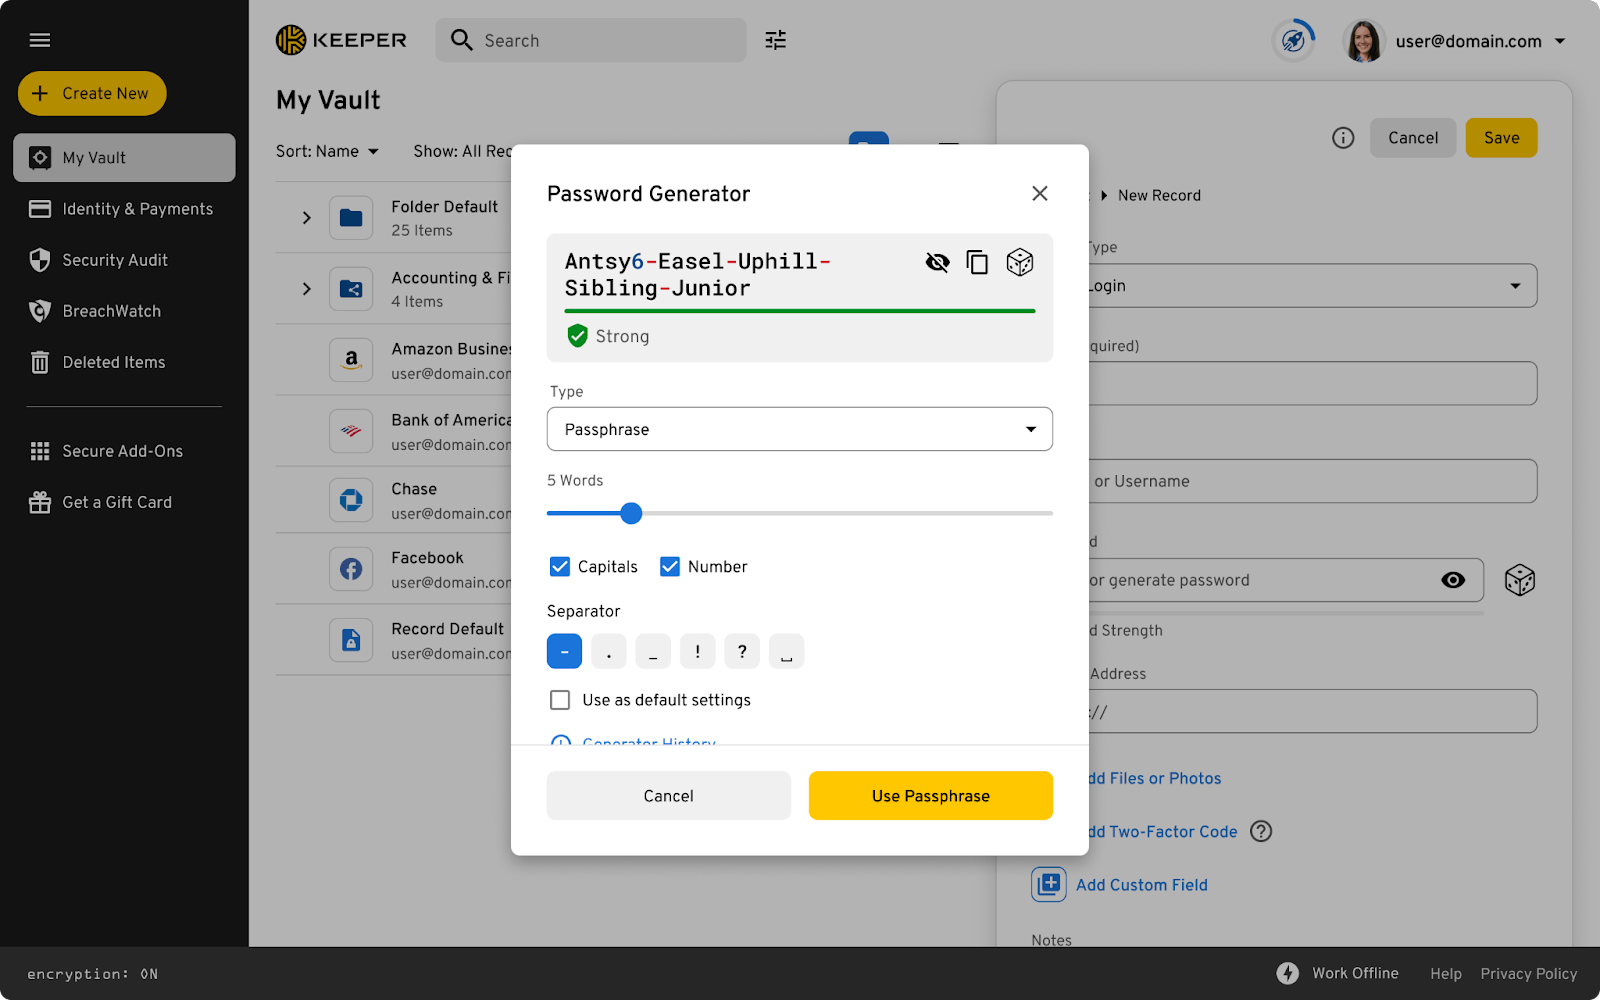Viewport: 1600px width, 1000px height.
Task: Click the Work Offline lightning icon
Action: click(x=1288, y=973)
